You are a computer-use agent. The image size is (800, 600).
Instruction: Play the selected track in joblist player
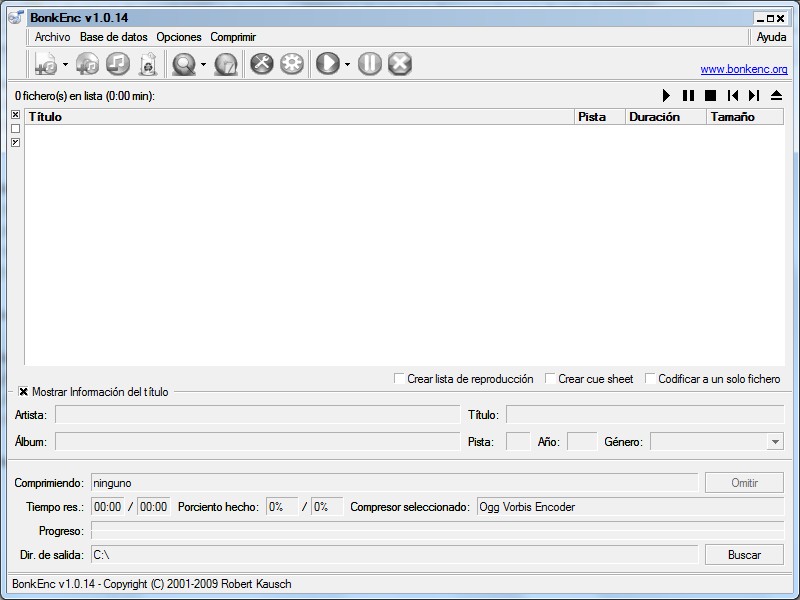pos(666,95)
